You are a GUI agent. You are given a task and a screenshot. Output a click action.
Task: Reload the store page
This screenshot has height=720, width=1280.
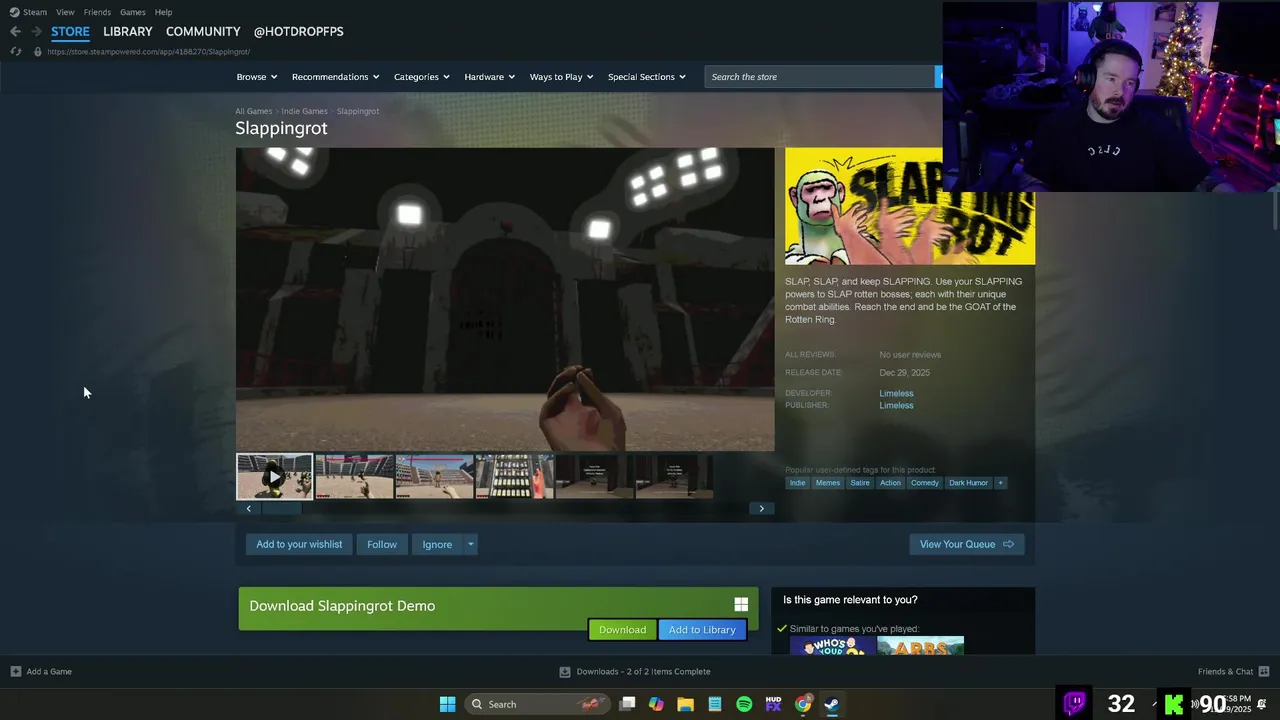(x=15, y=51)
